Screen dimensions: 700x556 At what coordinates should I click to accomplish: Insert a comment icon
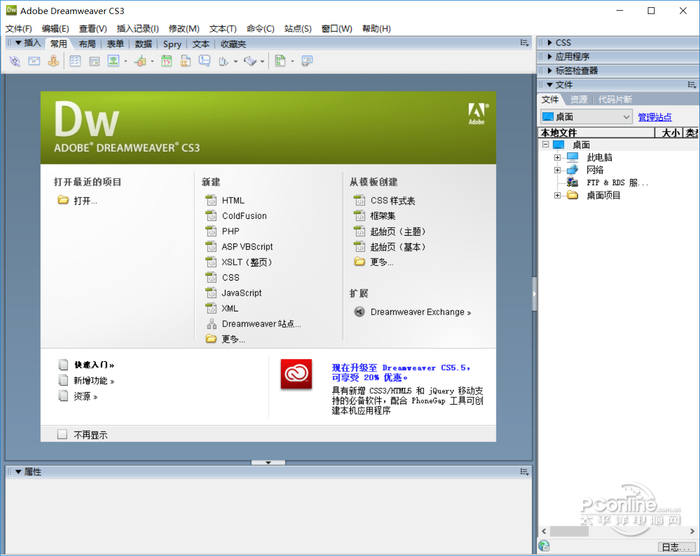(x=204, y=61)
